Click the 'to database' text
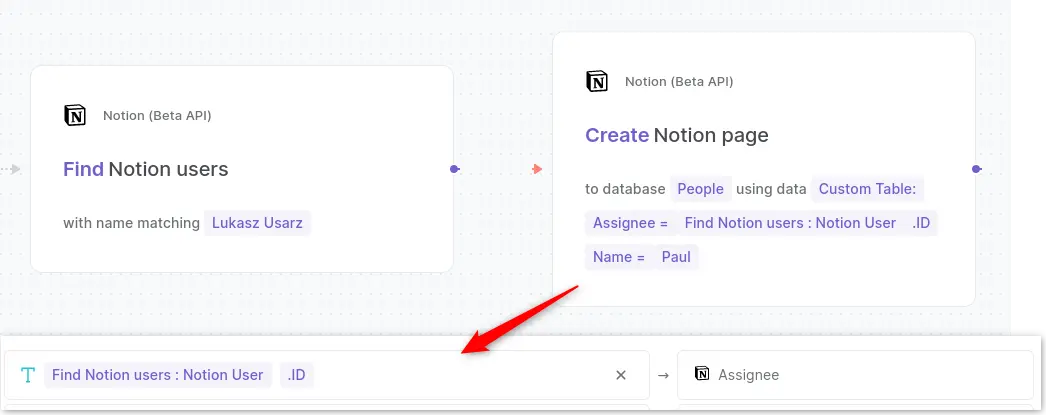The height and width of the screenshot is (415, 1046). coord(625,189)
